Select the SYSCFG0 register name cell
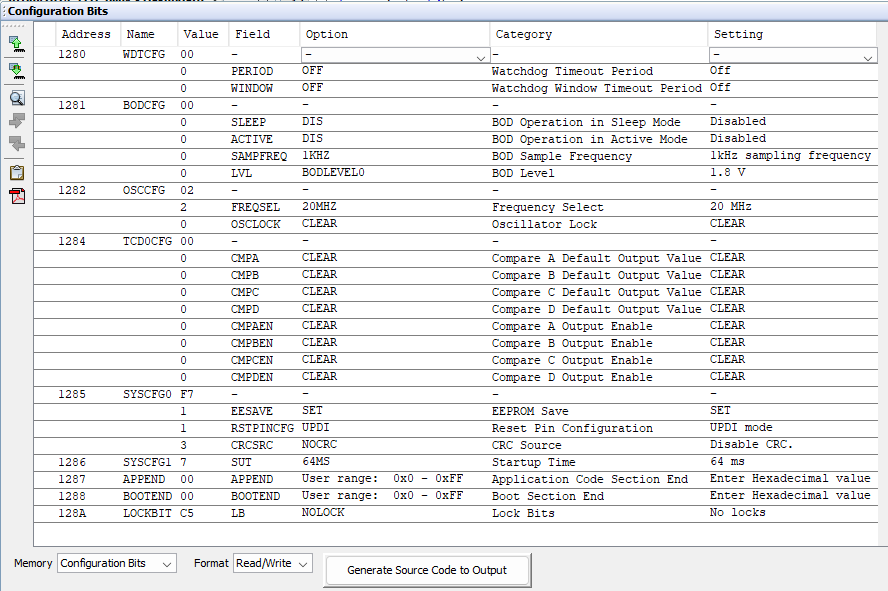 click(x=147, y=394)
